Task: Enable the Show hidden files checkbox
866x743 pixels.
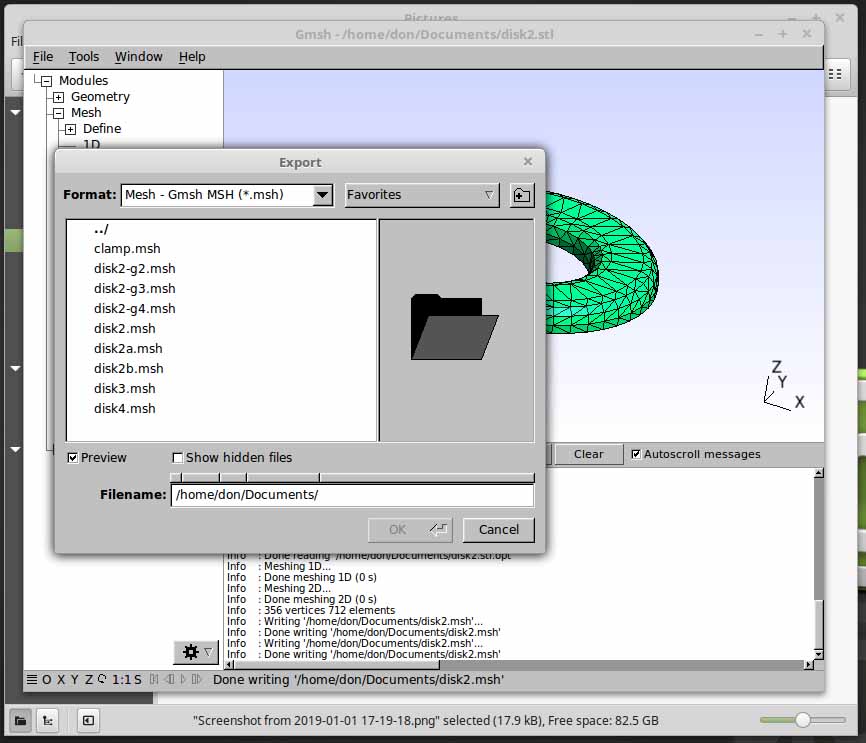Action: click(x=177, y=458)
